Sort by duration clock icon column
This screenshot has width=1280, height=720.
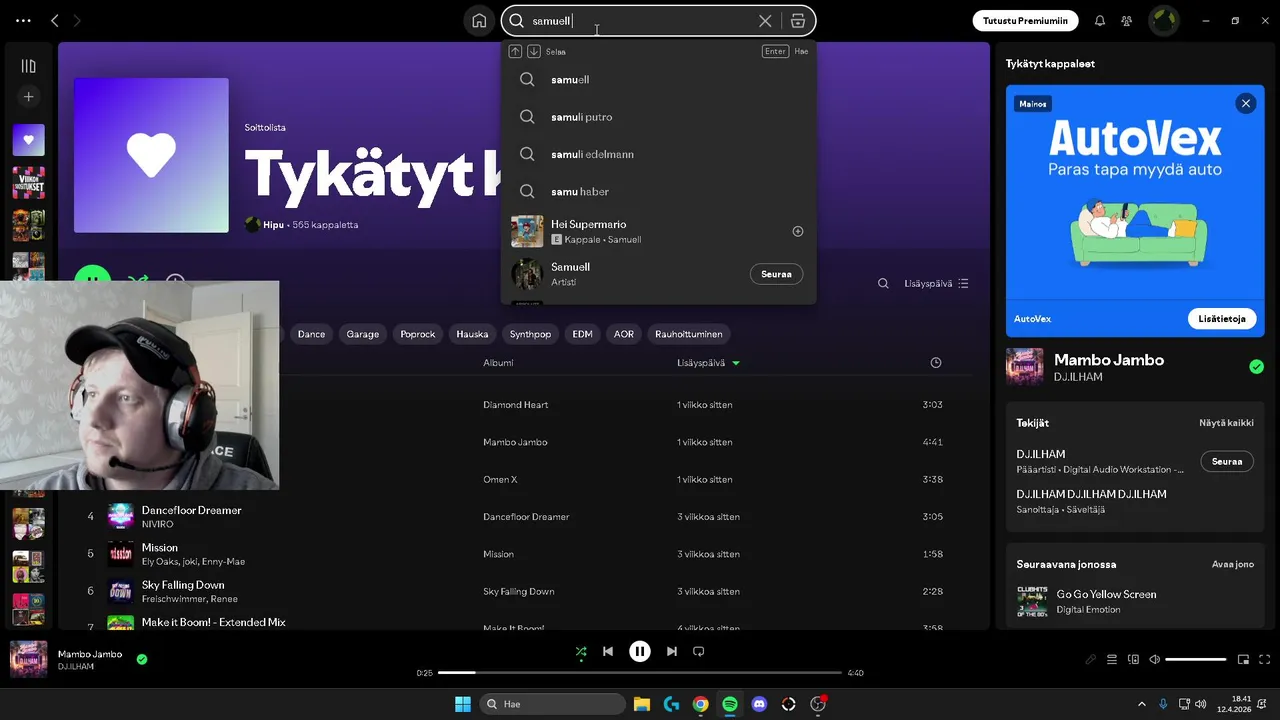click(x=936, y=363)
